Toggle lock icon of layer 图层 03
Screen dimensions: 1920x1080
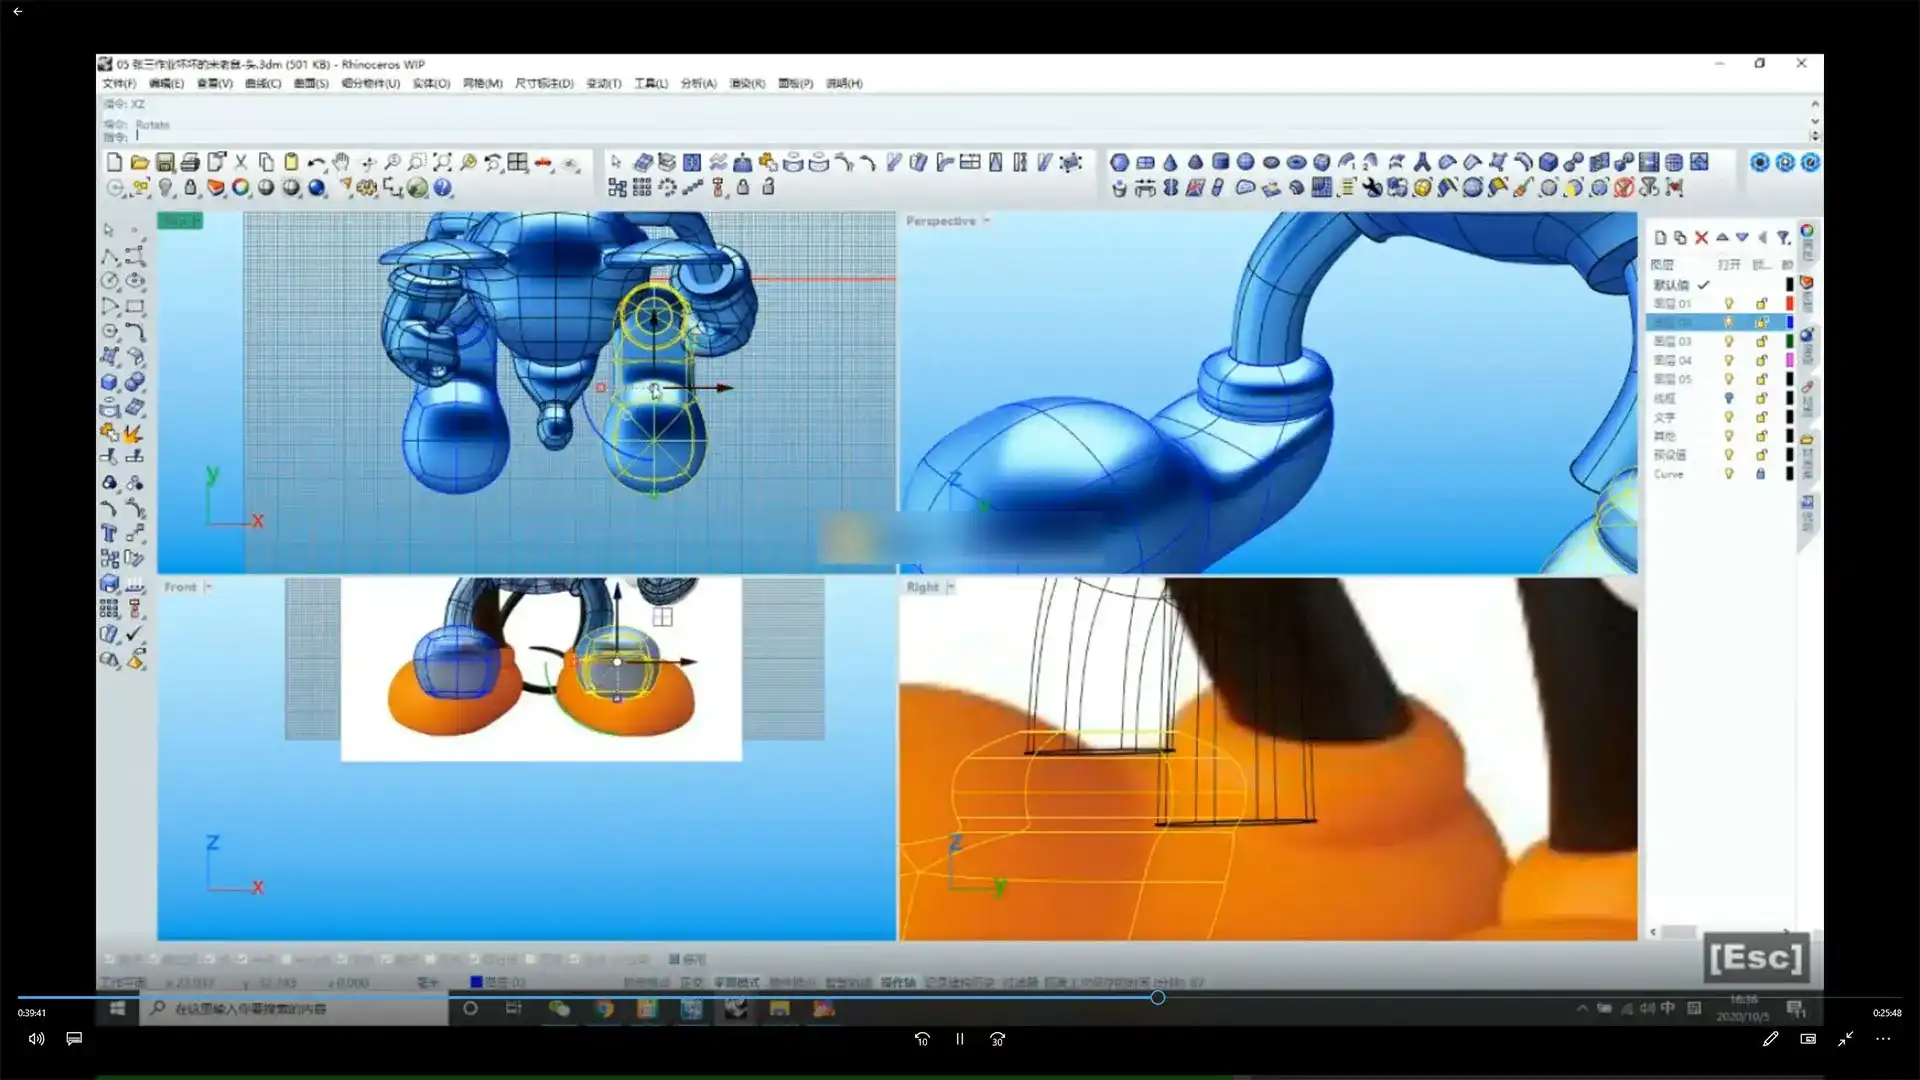[1761, 341]
